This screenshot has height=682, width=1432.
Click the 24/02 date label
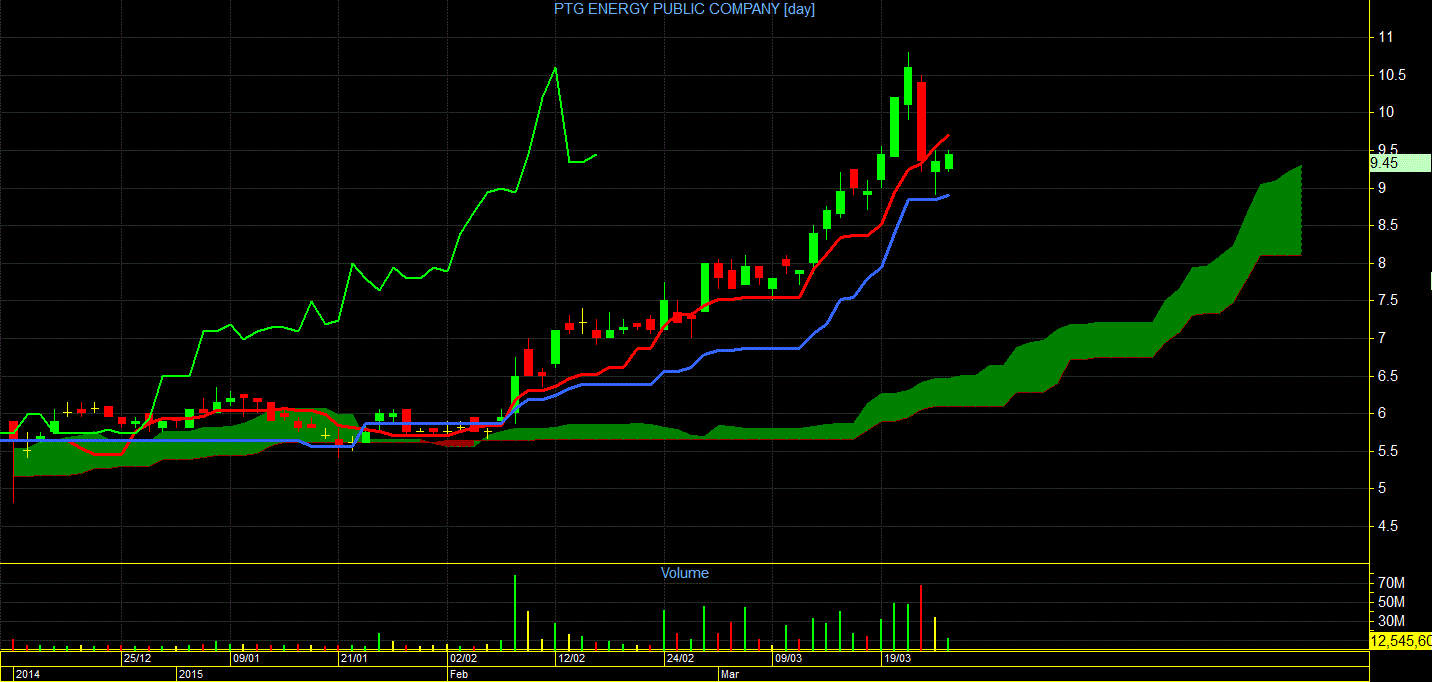point(680,659)
